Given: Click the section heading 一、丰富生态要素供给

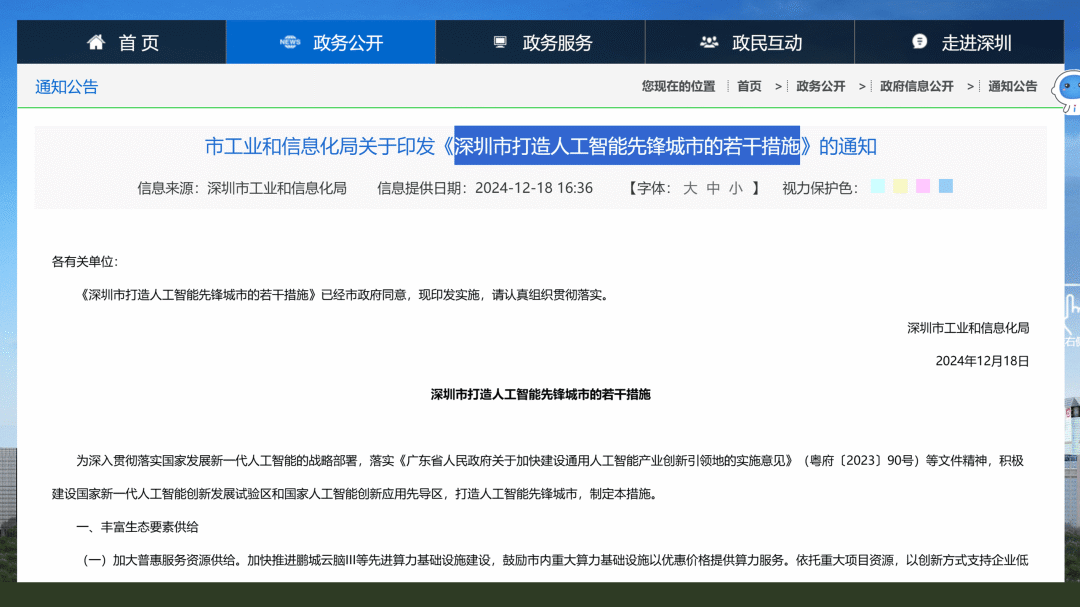Looking at the screenshot, I should click(x=137, y=527).
